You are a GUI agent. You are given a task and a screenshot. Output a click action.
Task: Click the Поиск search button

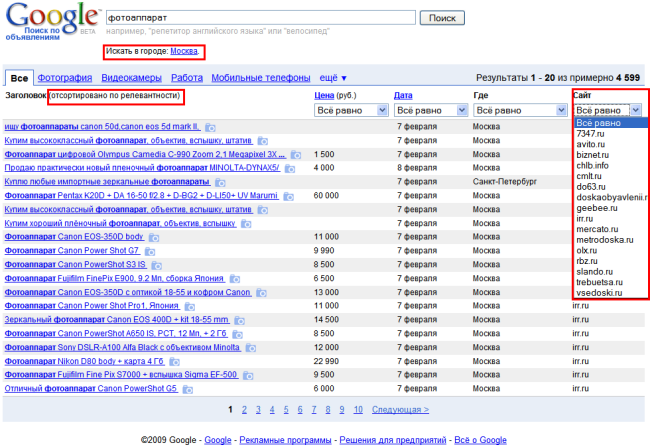(x=442, y=18)
